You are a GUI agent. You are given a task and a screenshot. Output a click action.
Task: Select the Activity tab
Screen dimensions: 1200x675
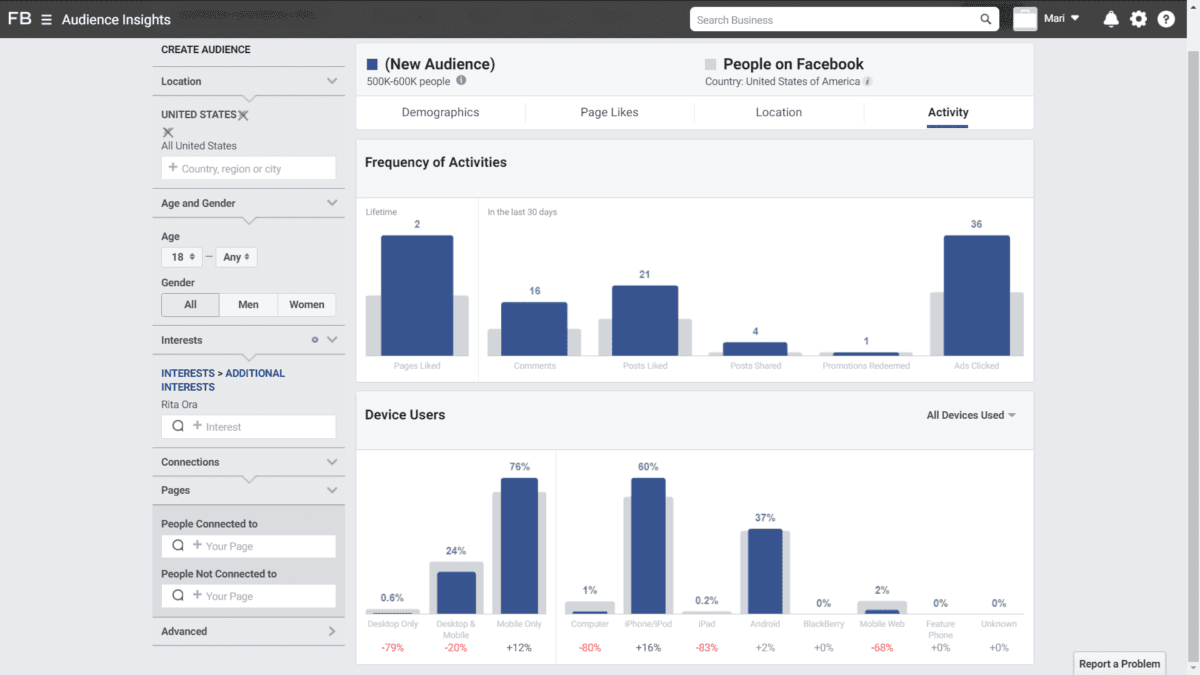tap(948, 112)
